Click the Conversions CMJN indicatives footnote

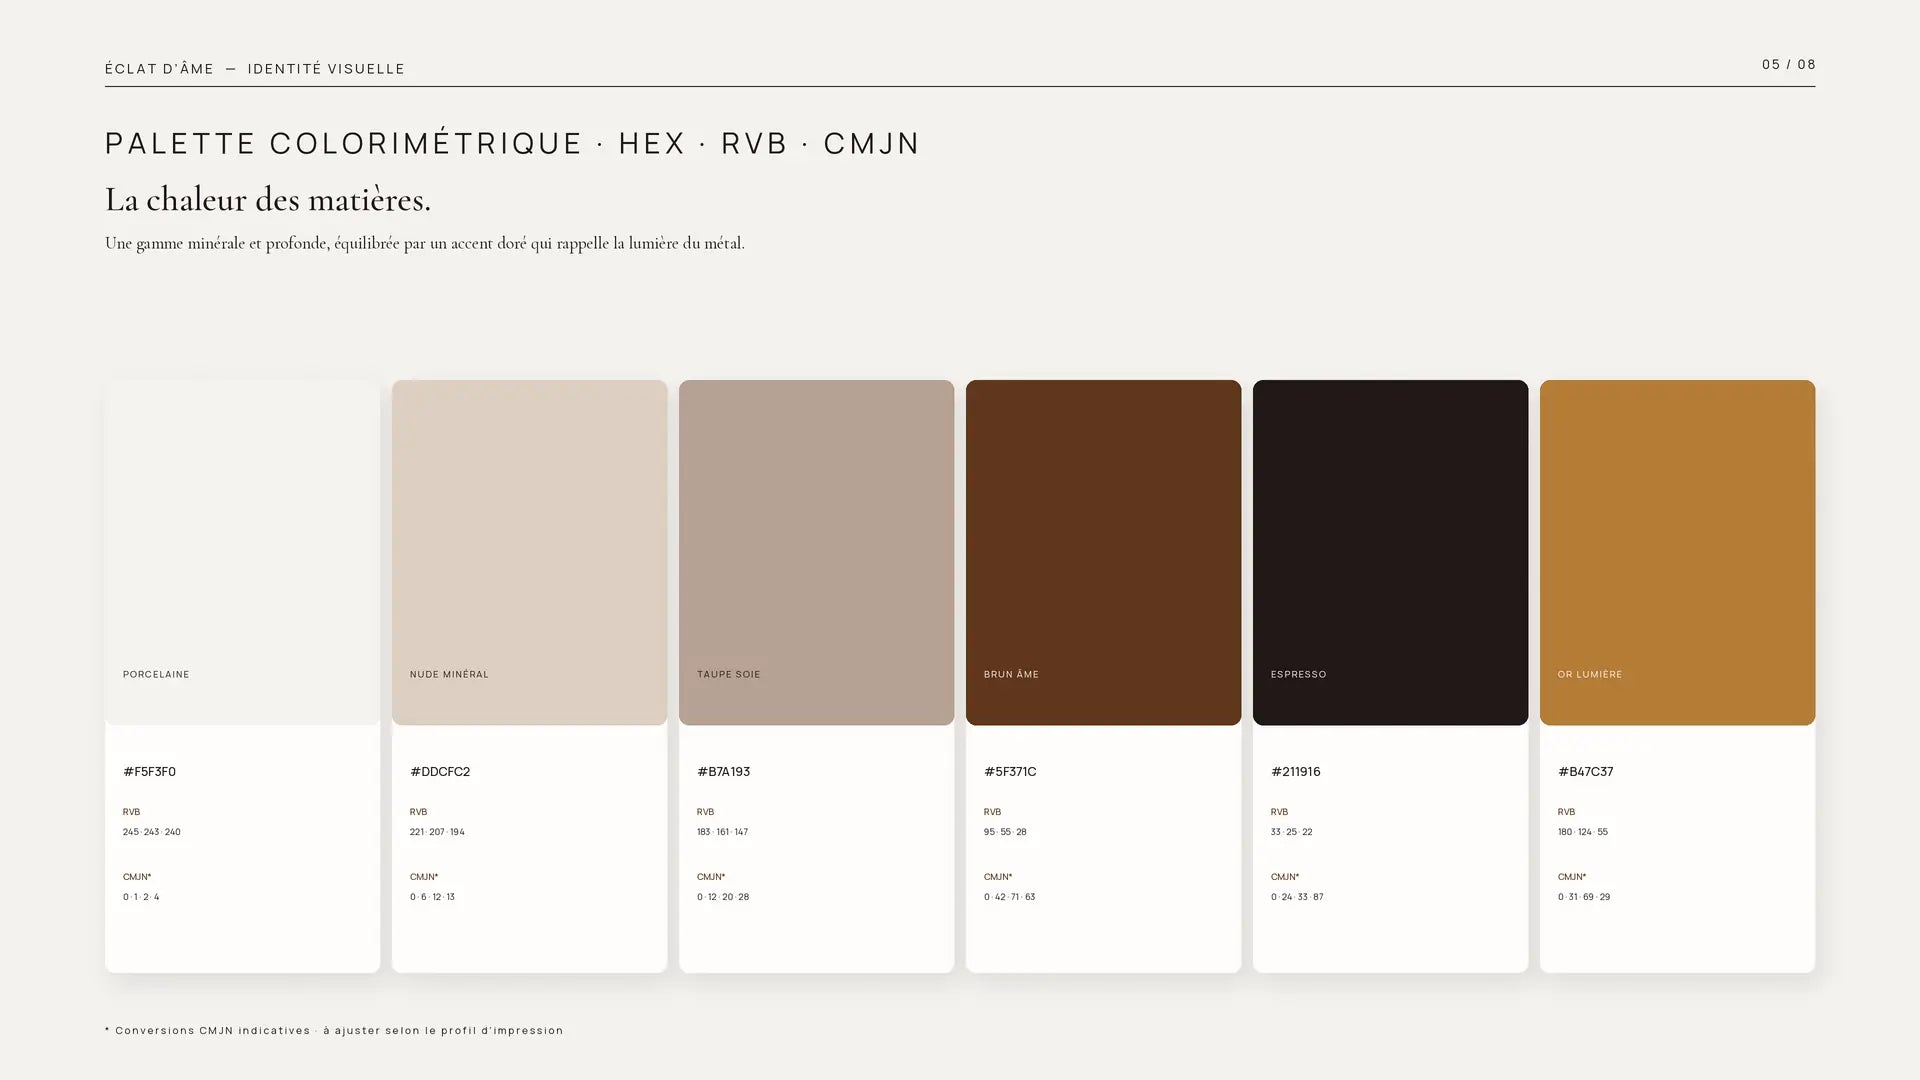334,1031
